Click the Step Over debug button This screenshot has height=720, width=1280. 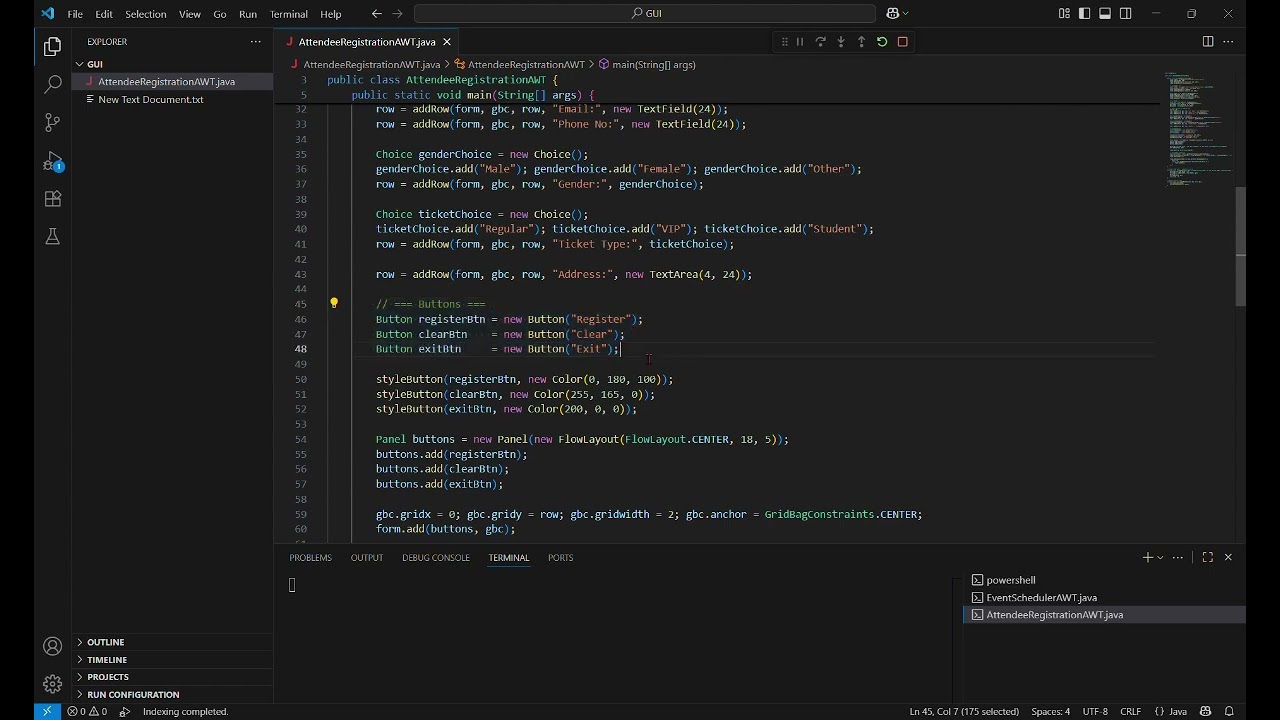(x=820, y=42)
